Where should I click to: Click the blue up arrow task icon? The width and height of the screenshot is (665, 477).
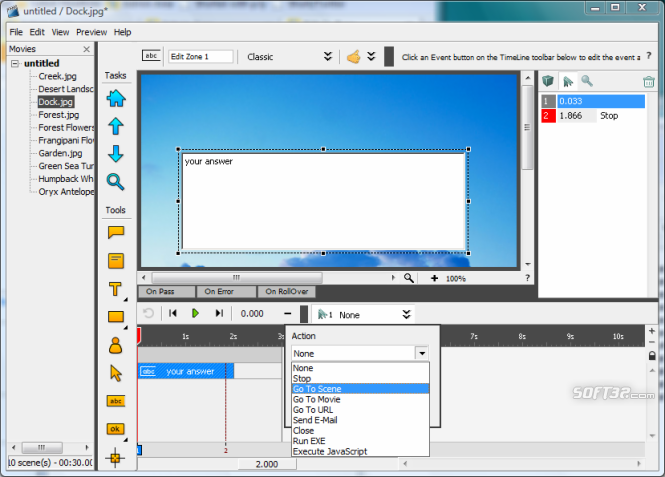tap(116, 126)
